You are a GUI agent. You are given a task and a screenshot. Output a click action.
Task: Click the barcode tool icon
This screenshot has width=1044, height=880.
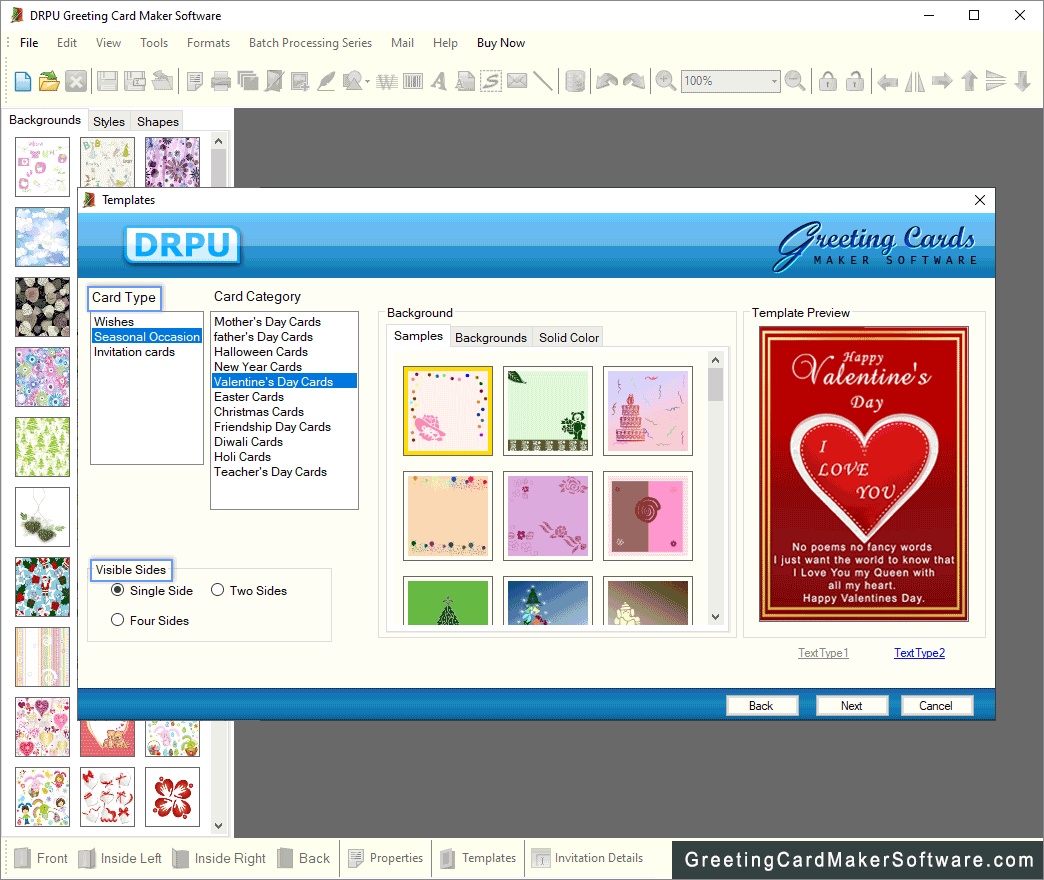point(412,82)
